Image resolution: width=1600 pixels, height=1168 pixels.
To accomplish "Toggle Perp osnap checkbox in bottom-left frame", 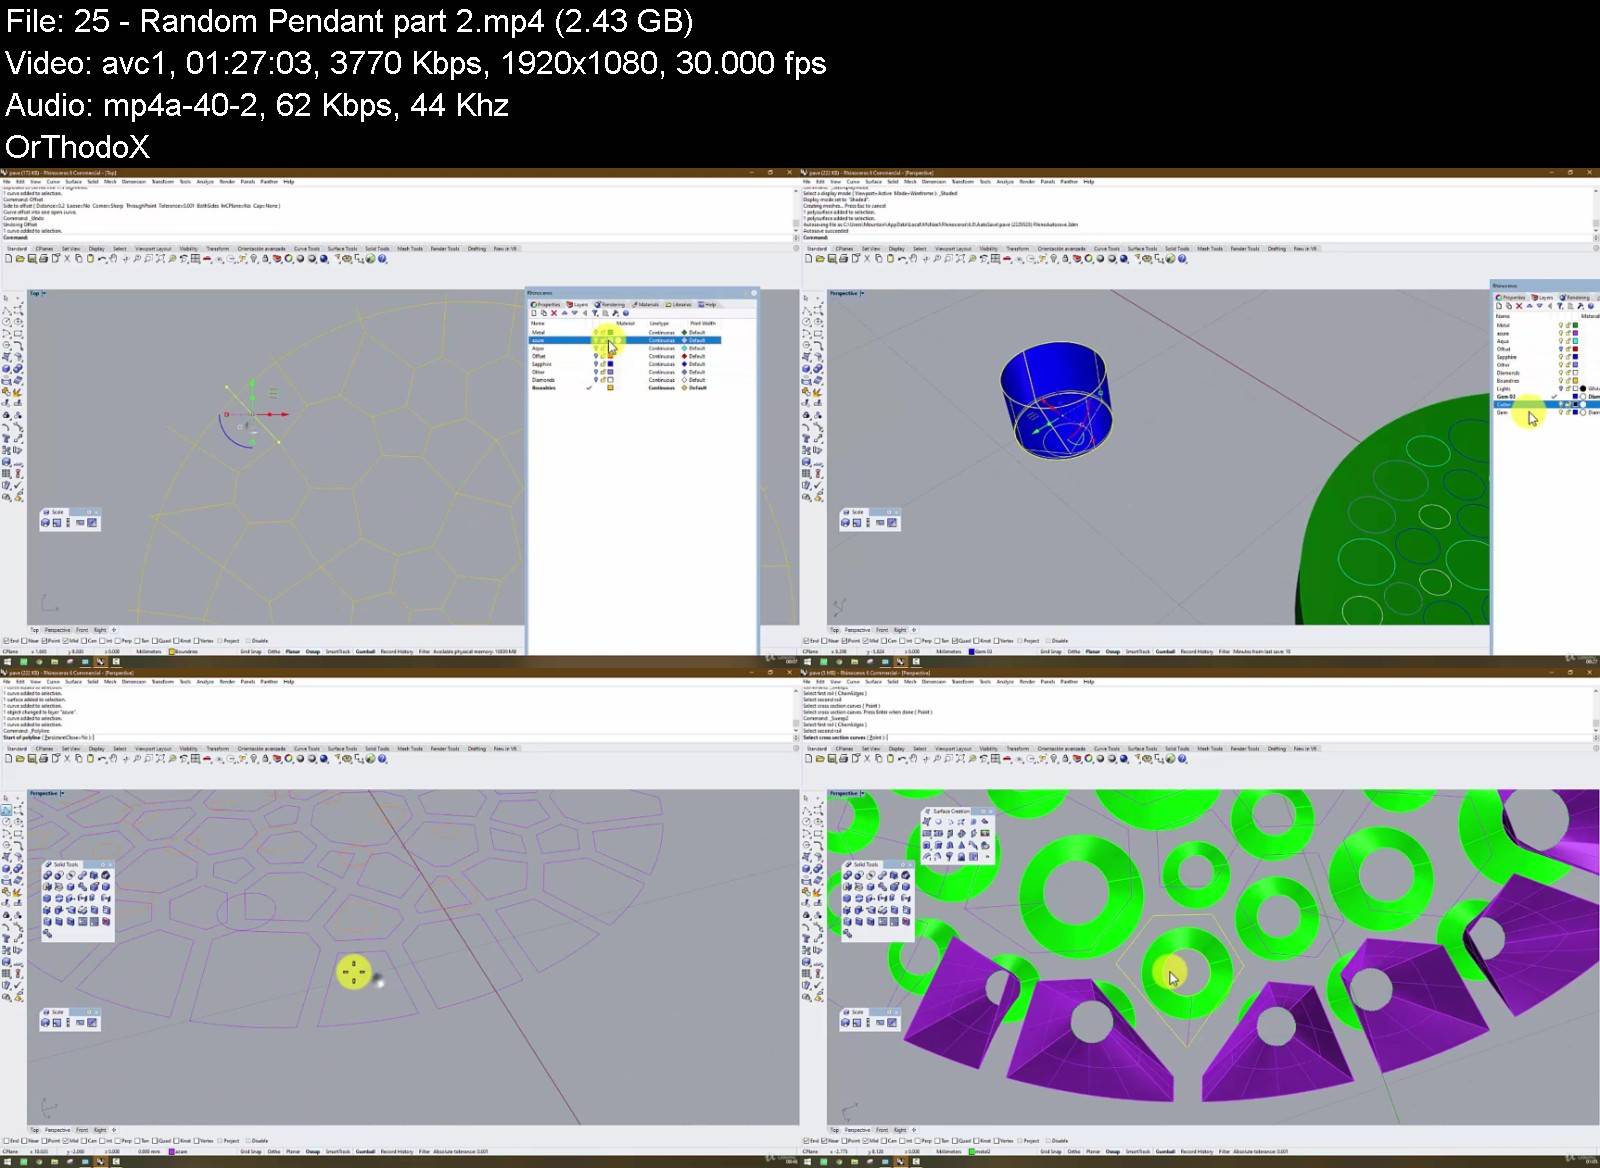I will (118, 1140).
